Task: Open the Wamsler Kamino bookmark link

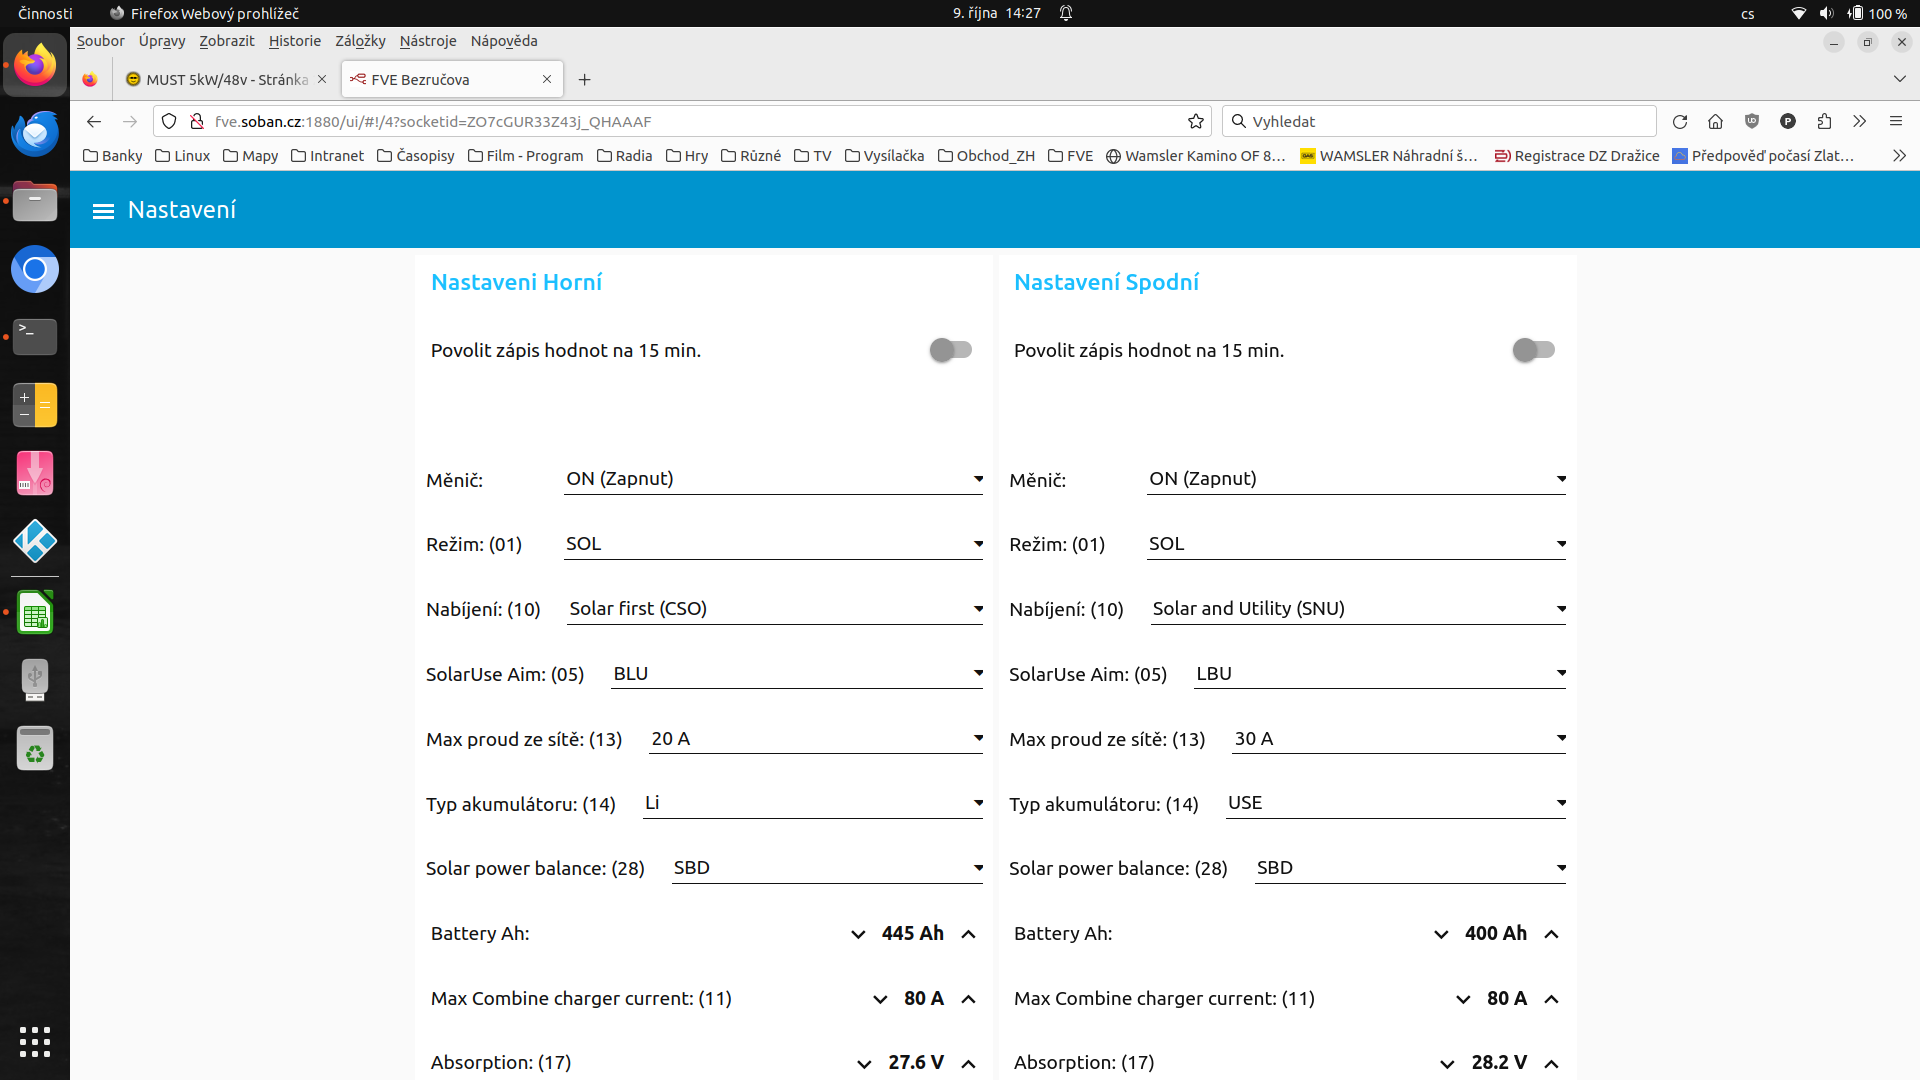Action: point(1195,156)
